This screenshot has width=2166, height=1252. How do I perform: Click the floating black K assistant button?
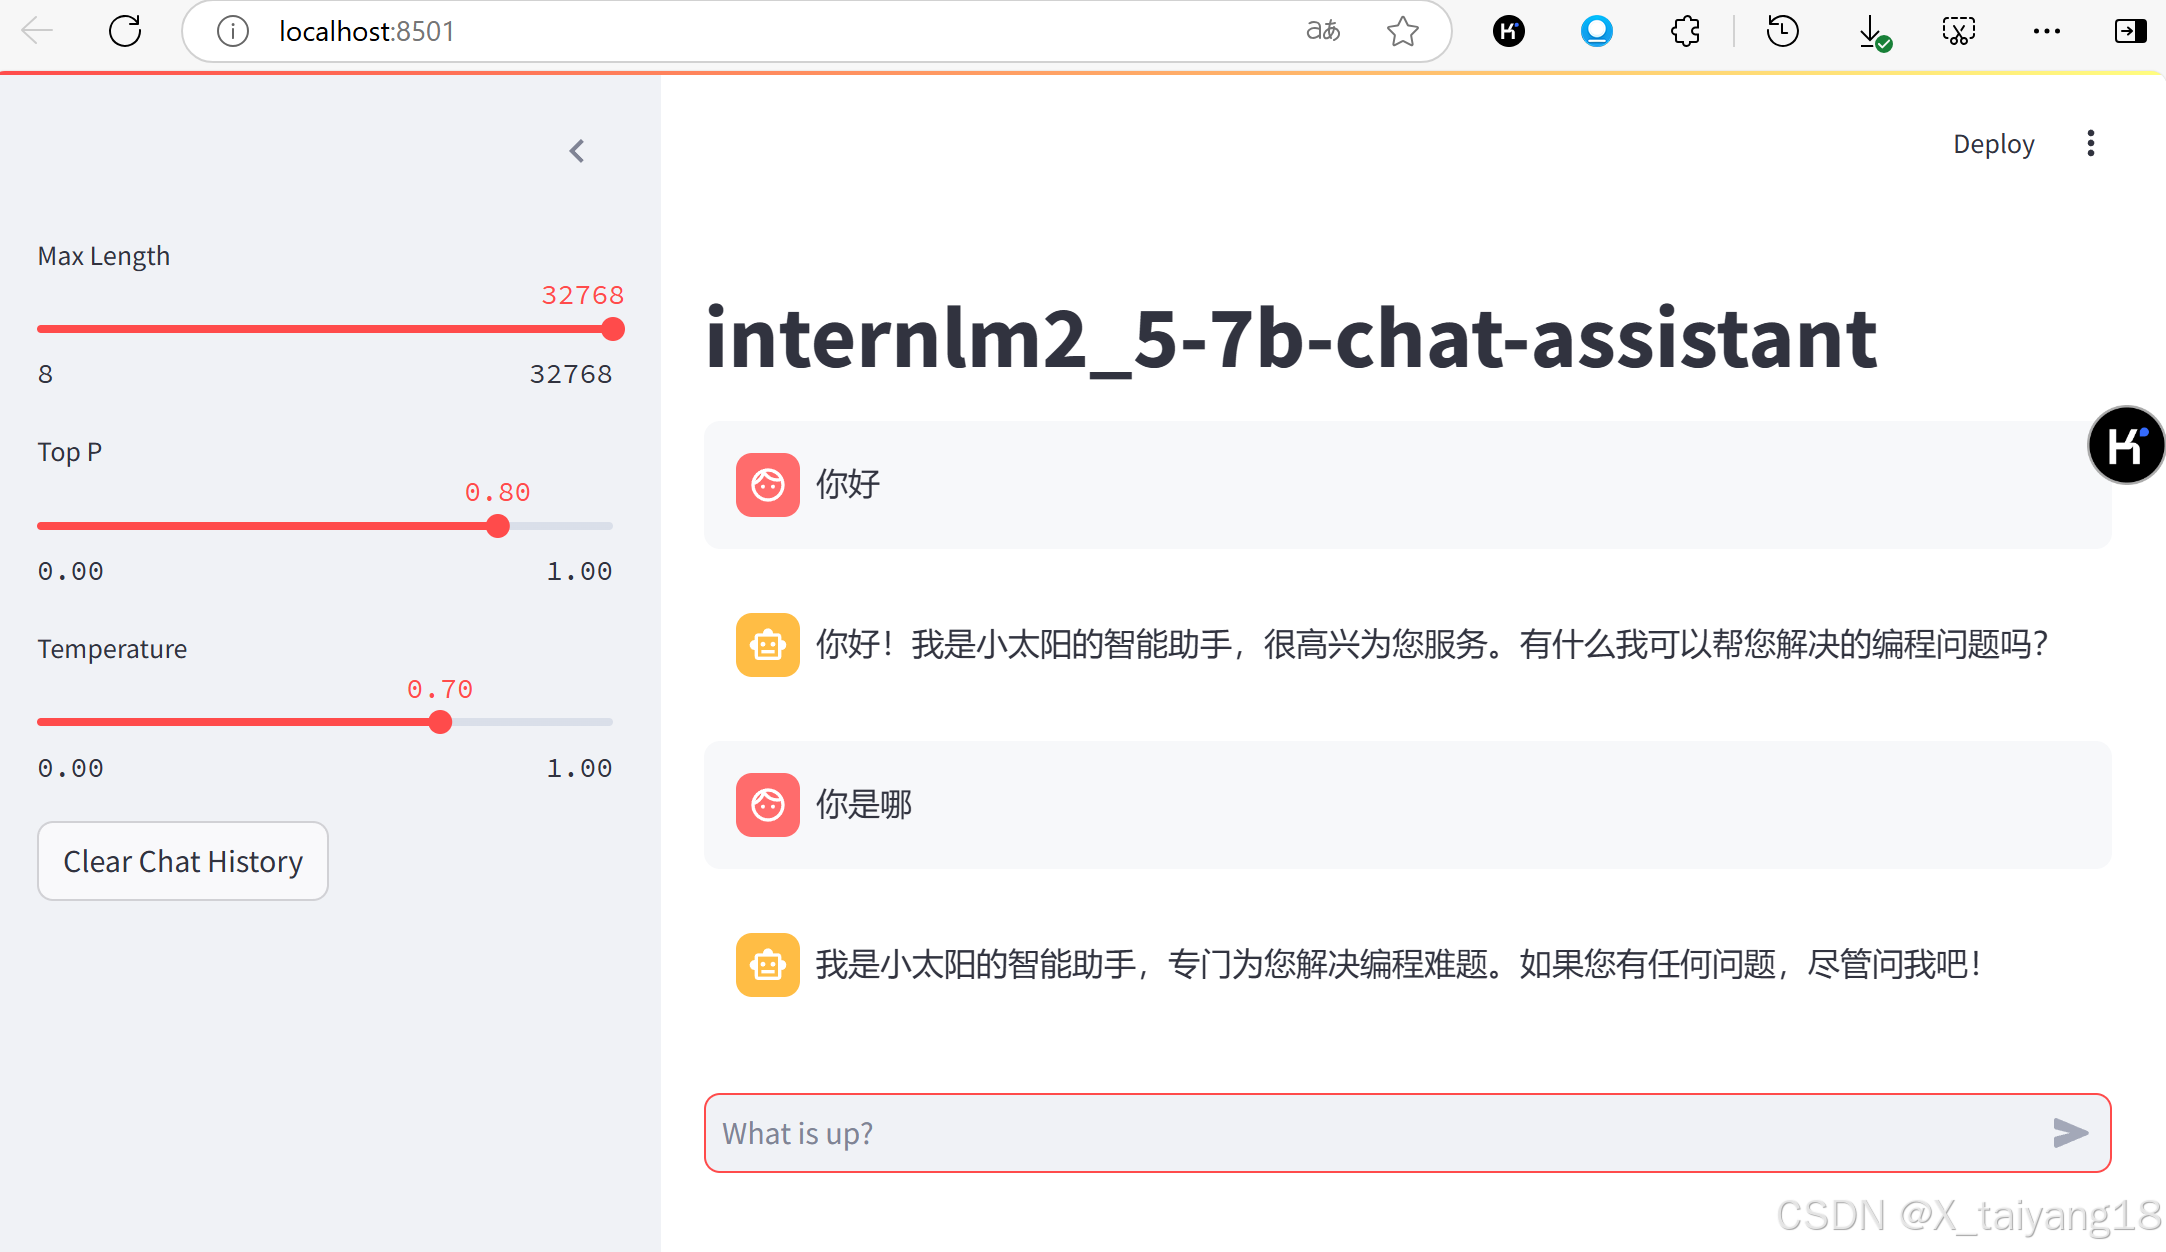click(2126, 445)
